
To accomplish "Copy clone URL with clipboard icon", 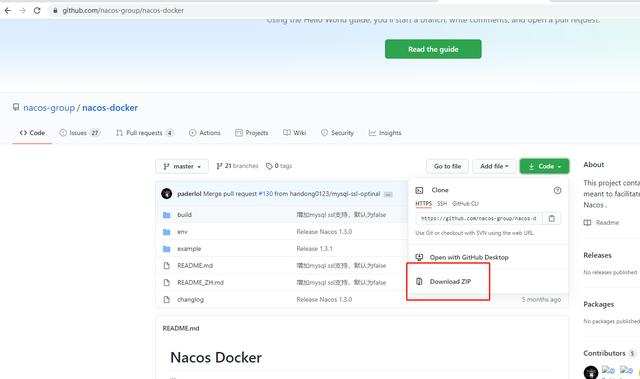I will 551,218.
